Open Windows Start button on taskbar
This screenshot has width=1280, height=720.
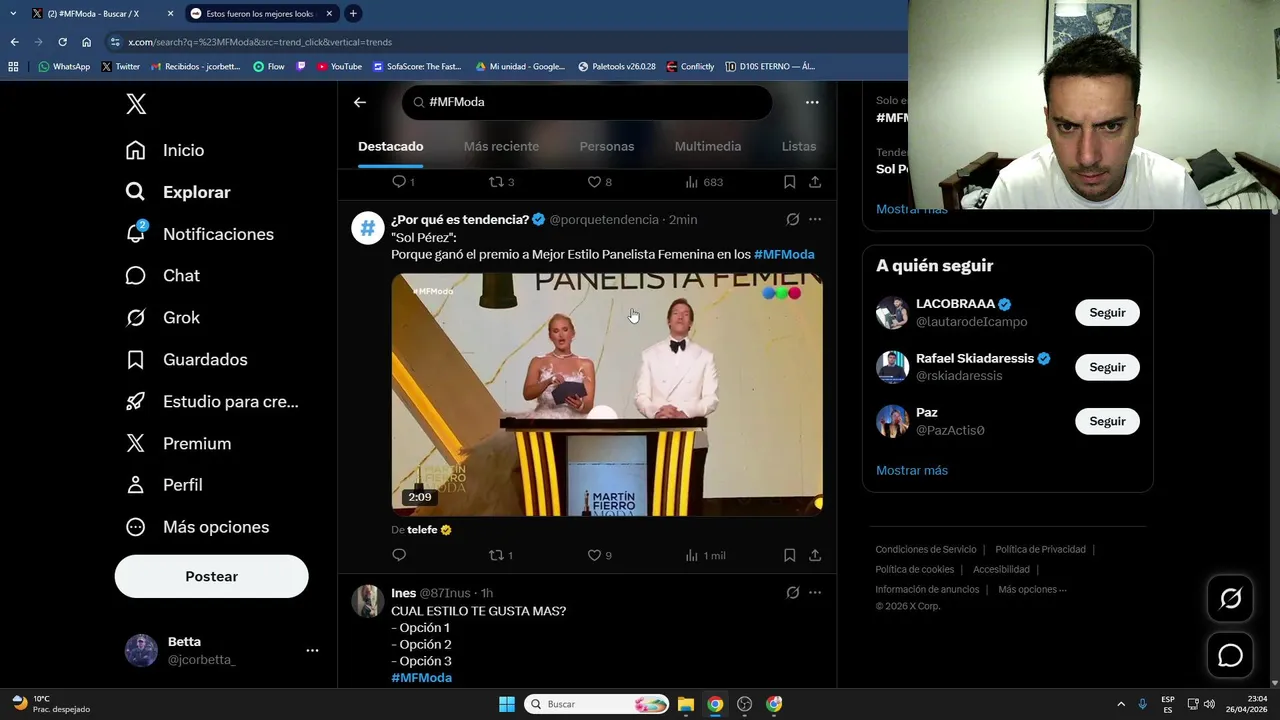click(507, 704)
